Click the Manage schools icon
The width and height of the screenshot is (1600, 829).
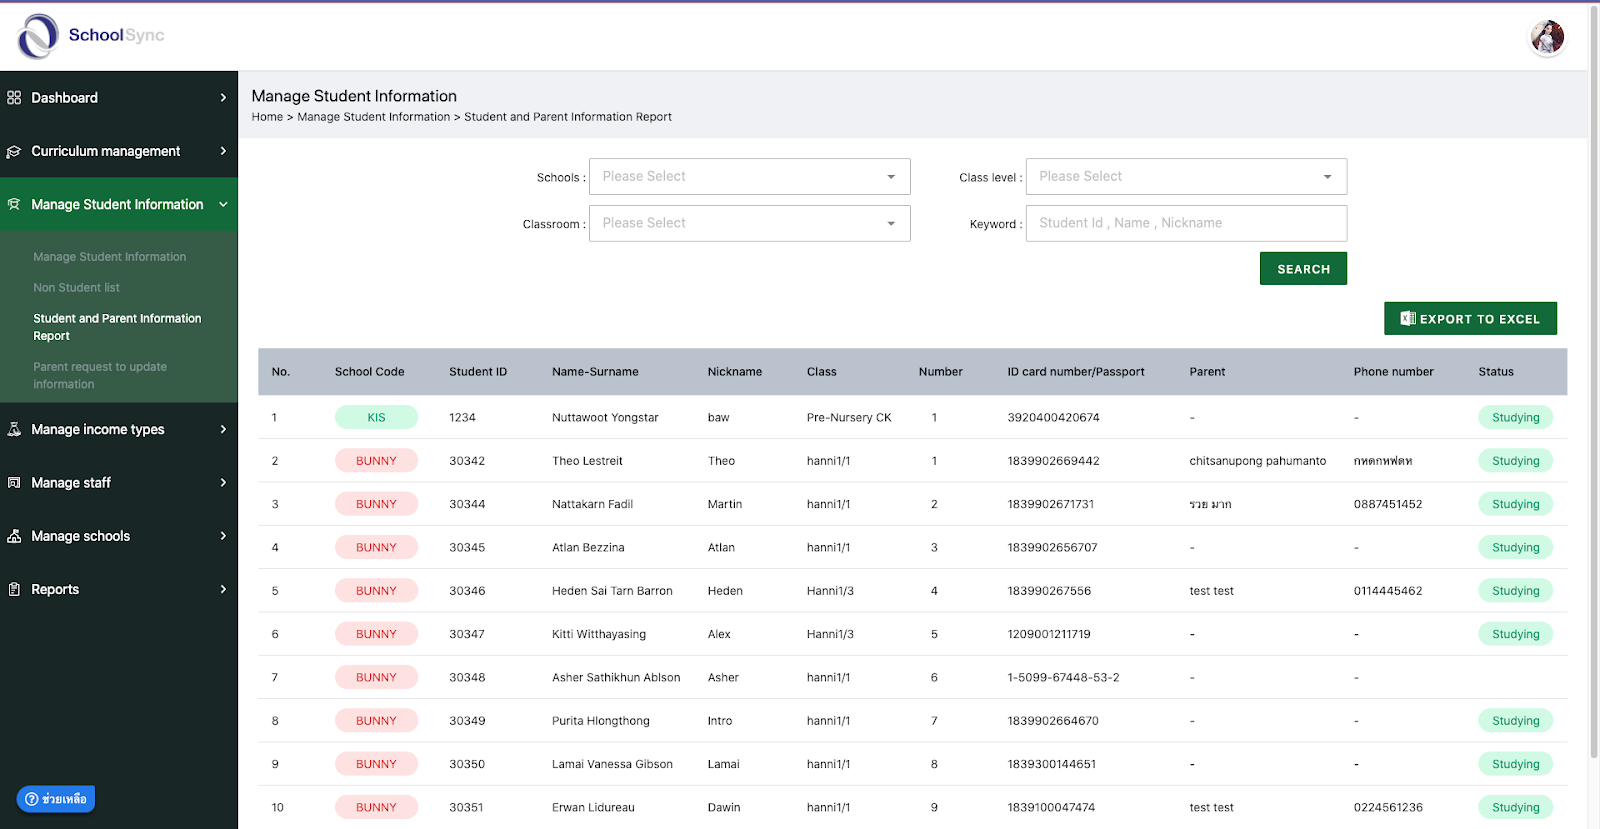click(x=14, y=536)
